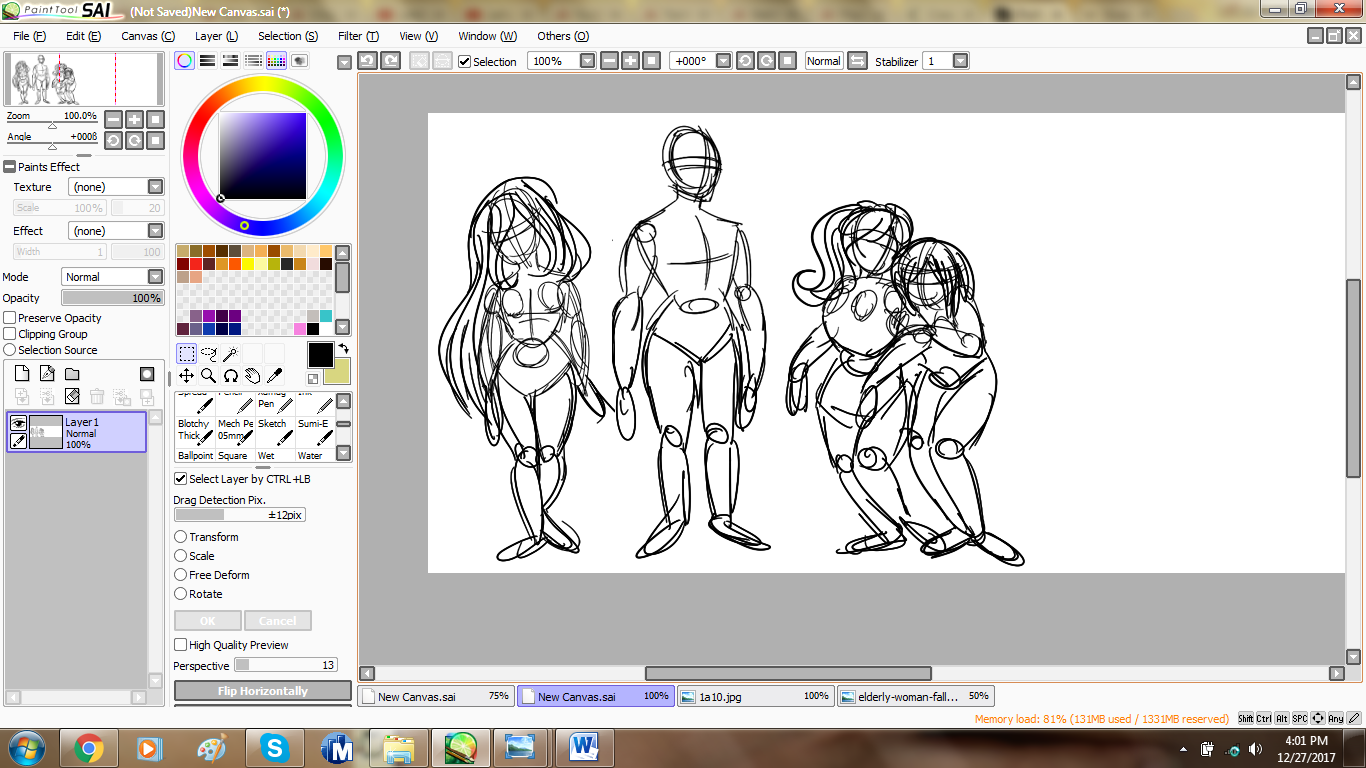Switch to the 1a10.jpg canvas tab
1366x768 pixels.
click(756, 696)
